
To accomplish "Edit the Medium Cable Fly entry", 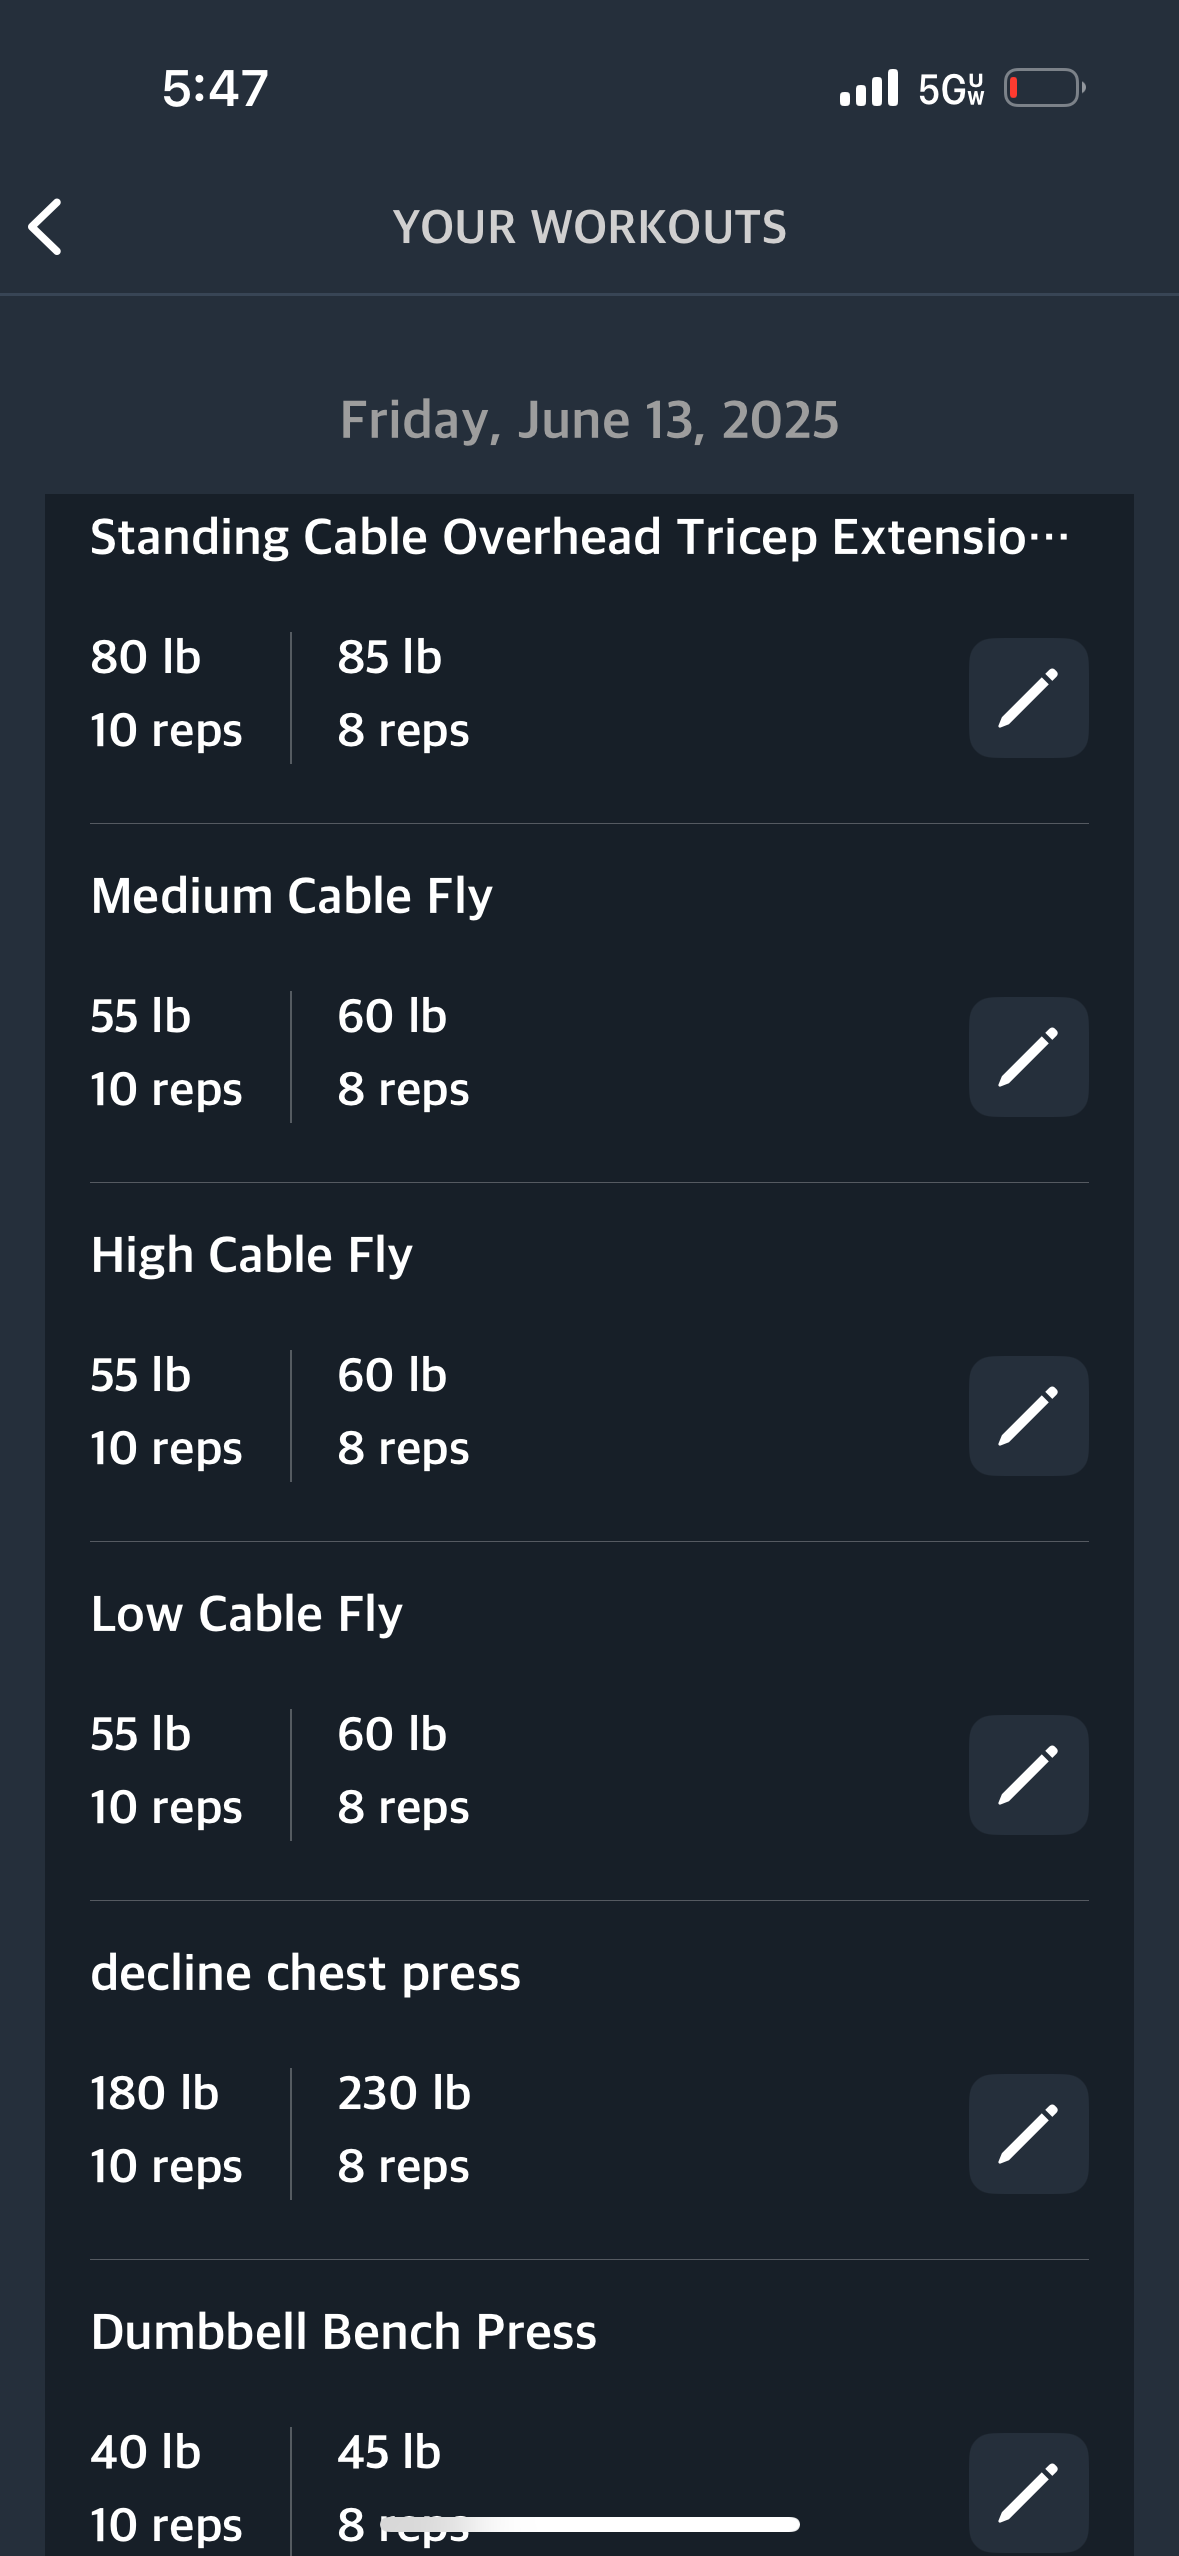I will [x=1028, y=1057].
